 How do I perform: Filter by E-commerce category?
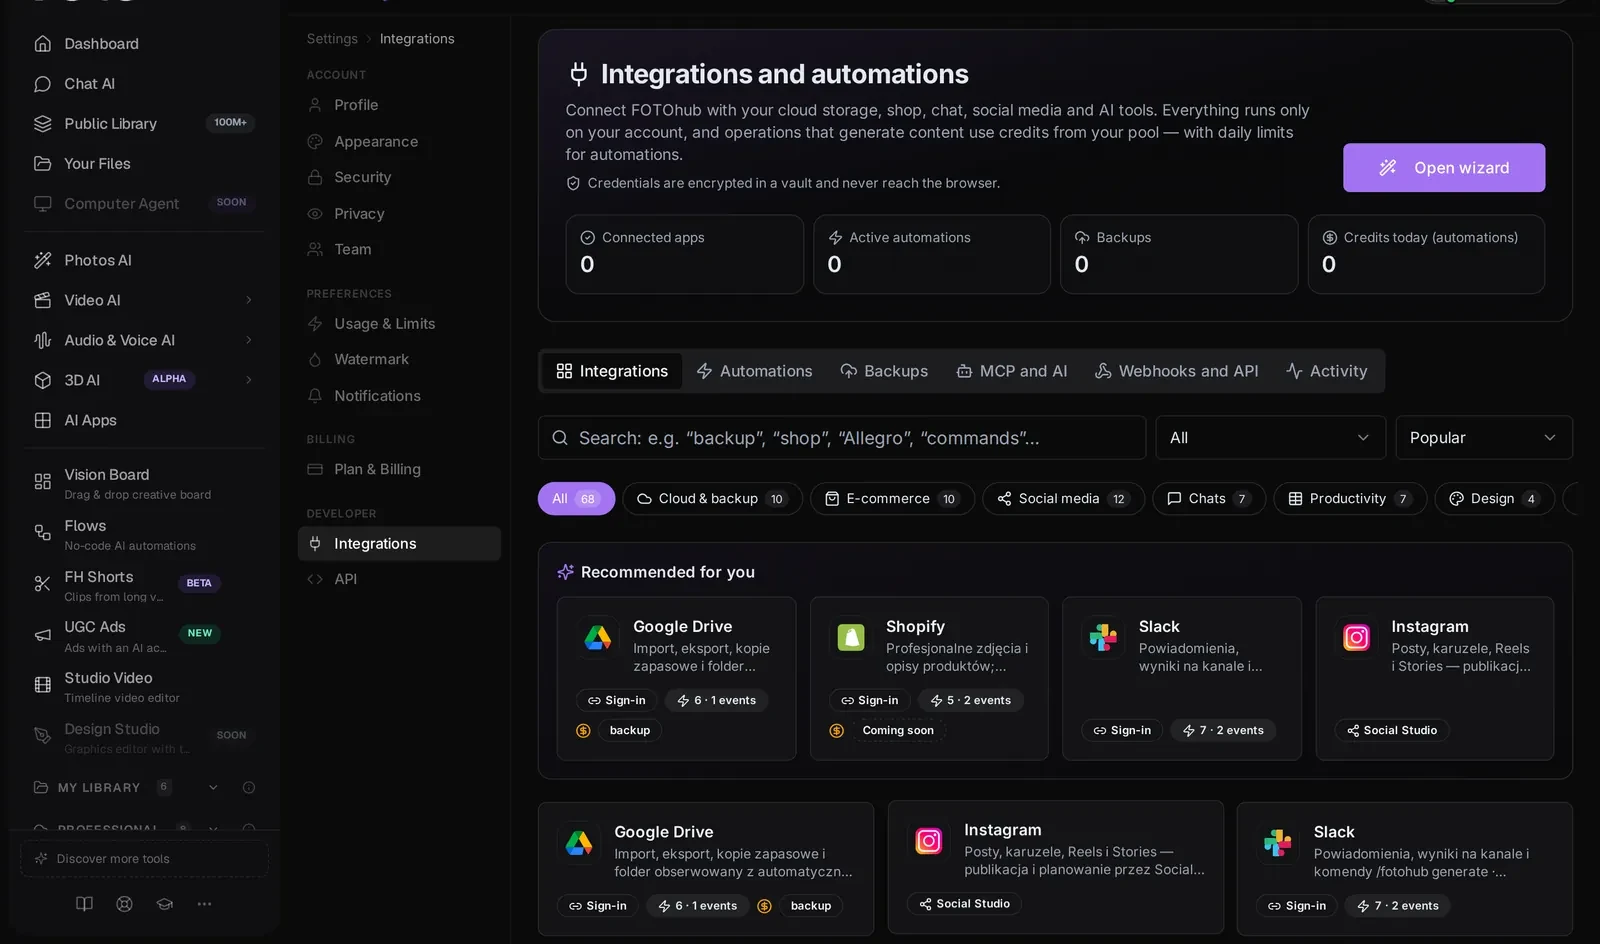(x=892, y=499)
